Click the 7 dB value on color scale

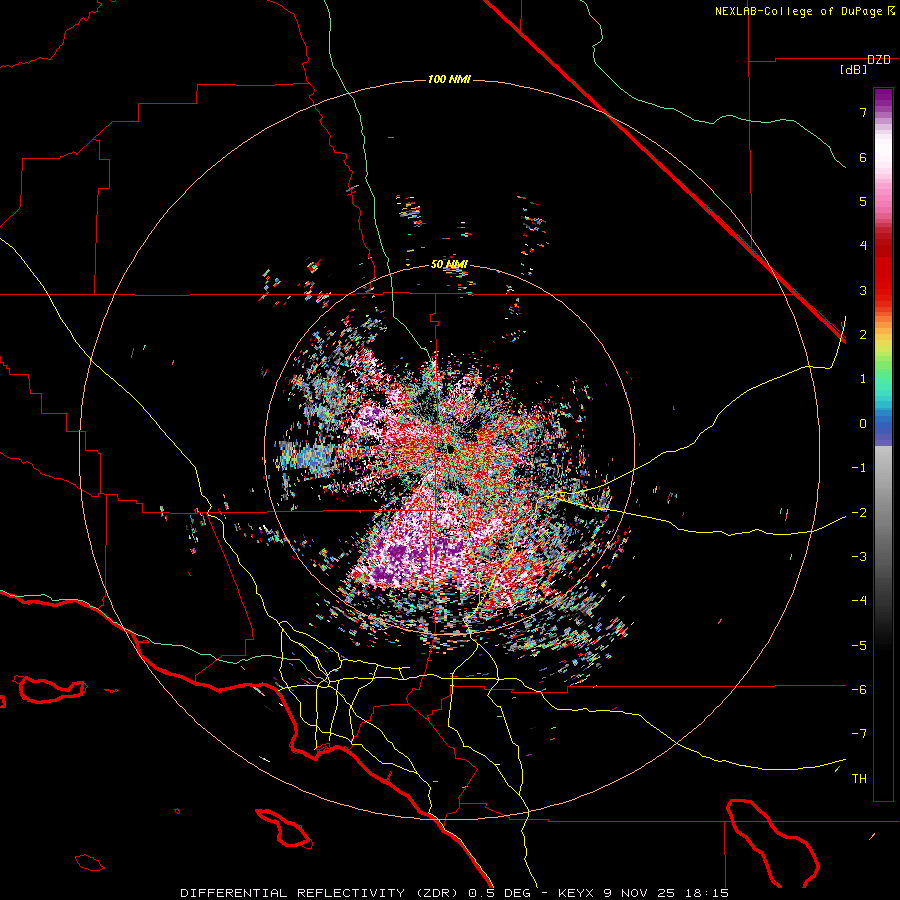coord(863,112)
